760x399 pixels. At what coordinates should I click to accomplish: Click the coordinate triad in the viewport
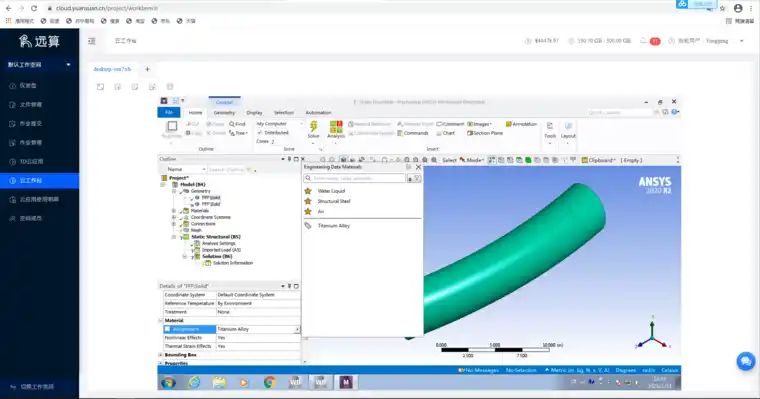pyautogui.click(x=652, y=333)
